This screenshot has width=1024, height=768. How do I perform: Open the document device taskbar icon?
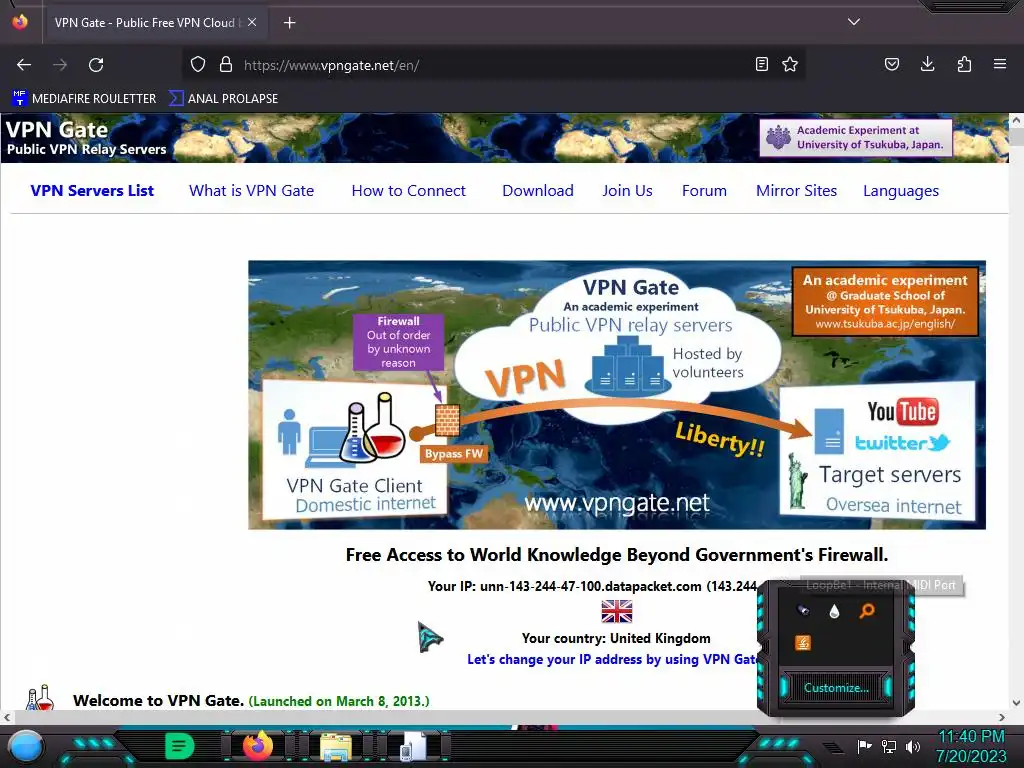pos(413,747)
